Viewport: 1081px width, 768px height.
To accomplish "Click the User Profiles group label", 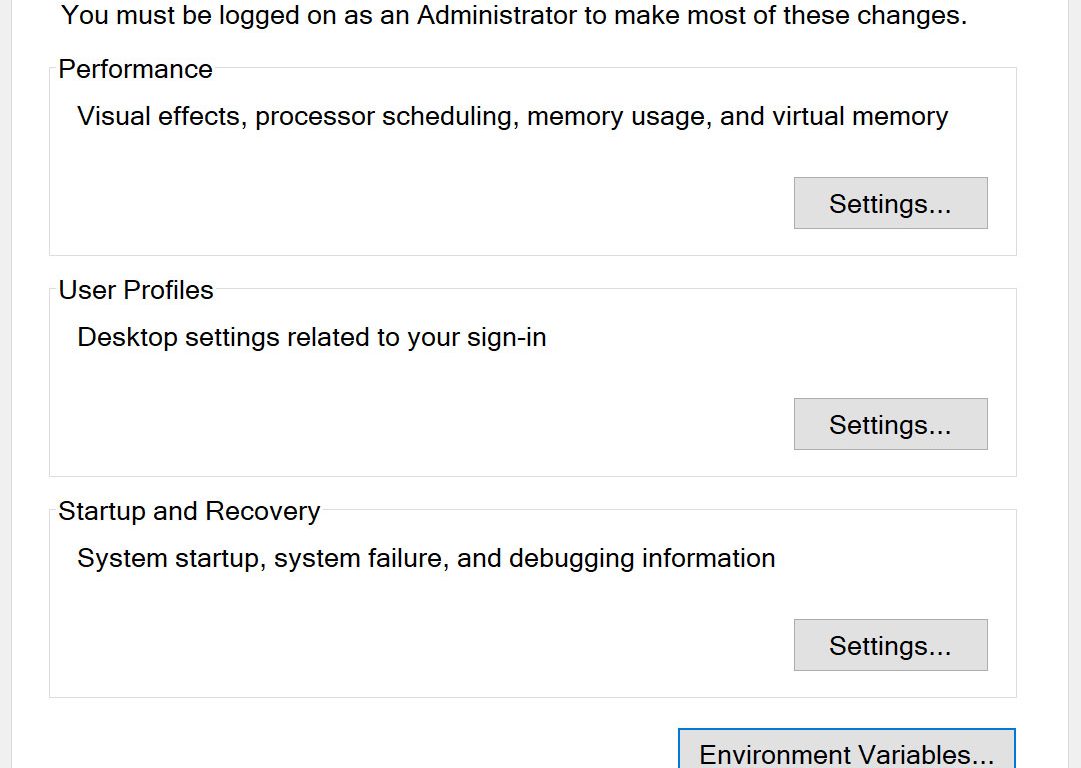I will [136, 290].
